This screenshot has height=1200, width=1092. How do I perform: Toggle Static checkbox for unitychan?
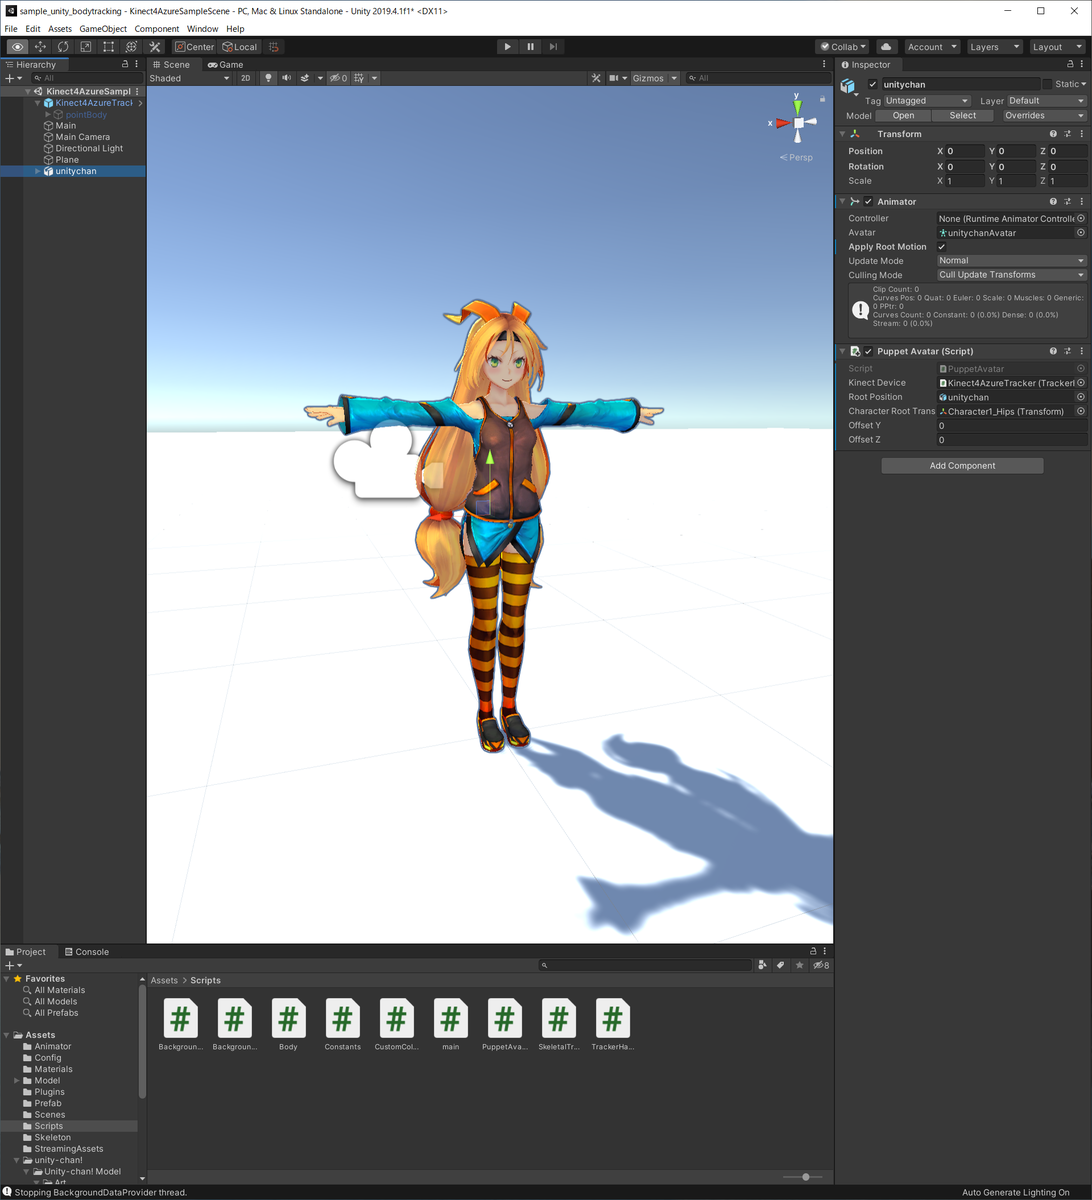(x=1047, y=85)
